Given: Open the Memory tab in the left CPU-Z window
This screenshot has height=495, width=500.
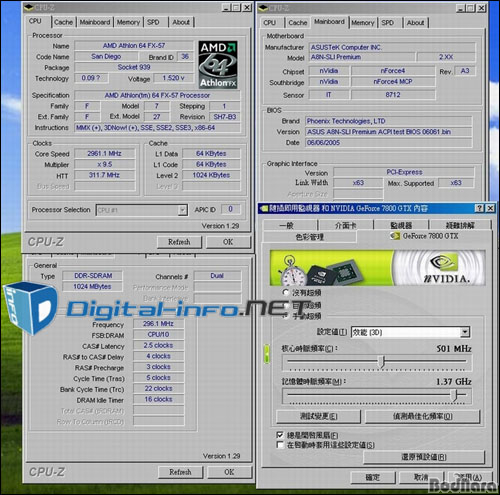Looking at the screenshot, I should pyautogui.click(x=128, y=22).
